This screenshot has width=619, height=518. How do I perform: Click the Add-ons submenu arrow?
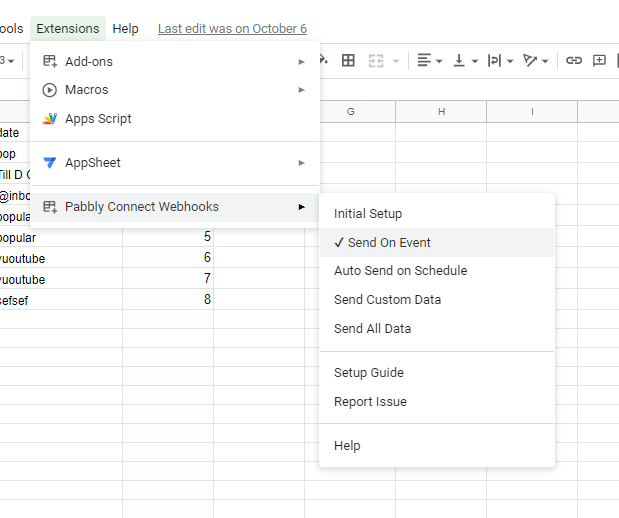pyautogui.click(x=301, y=62)
